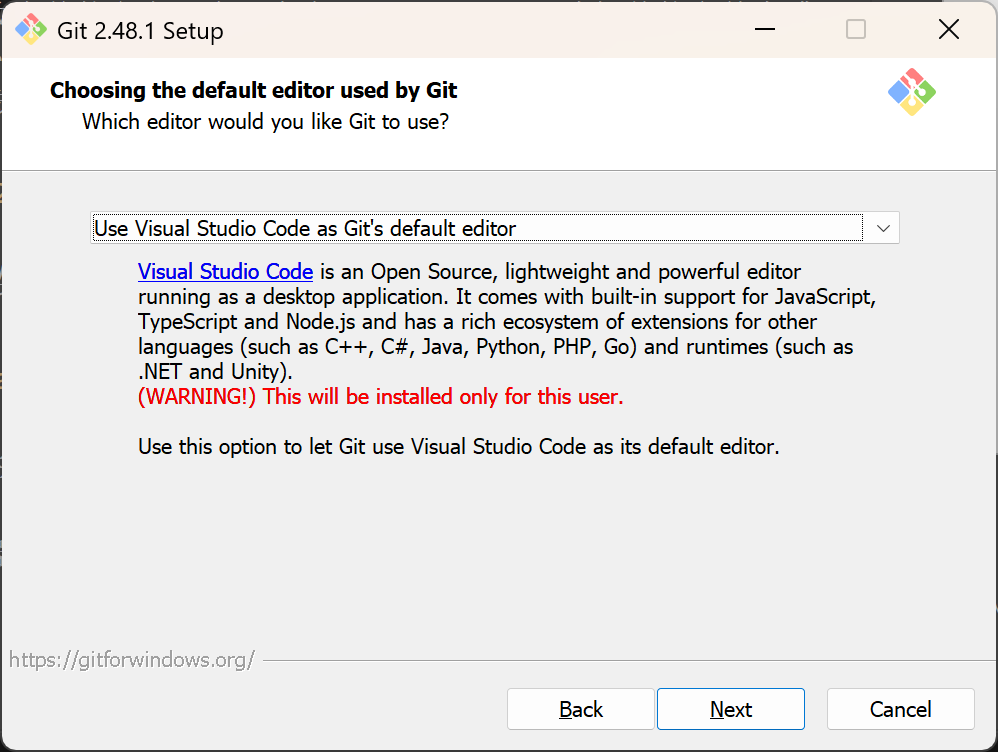
Task: Click Back to revisit the previous step
Action: tap(580, 709)
